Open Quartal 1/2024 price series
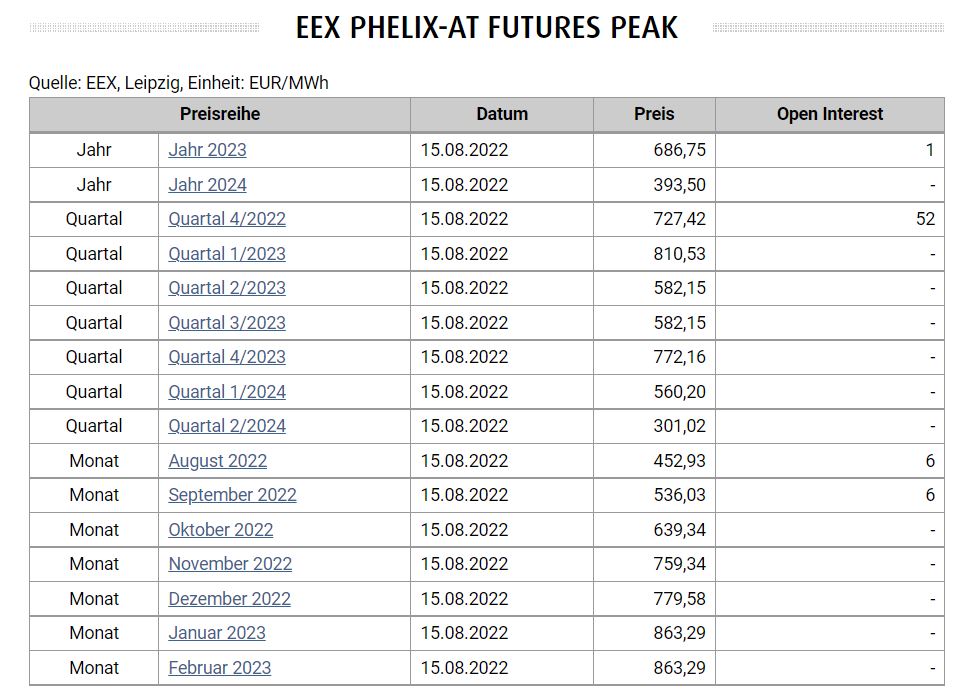 [x=227, y=392]
